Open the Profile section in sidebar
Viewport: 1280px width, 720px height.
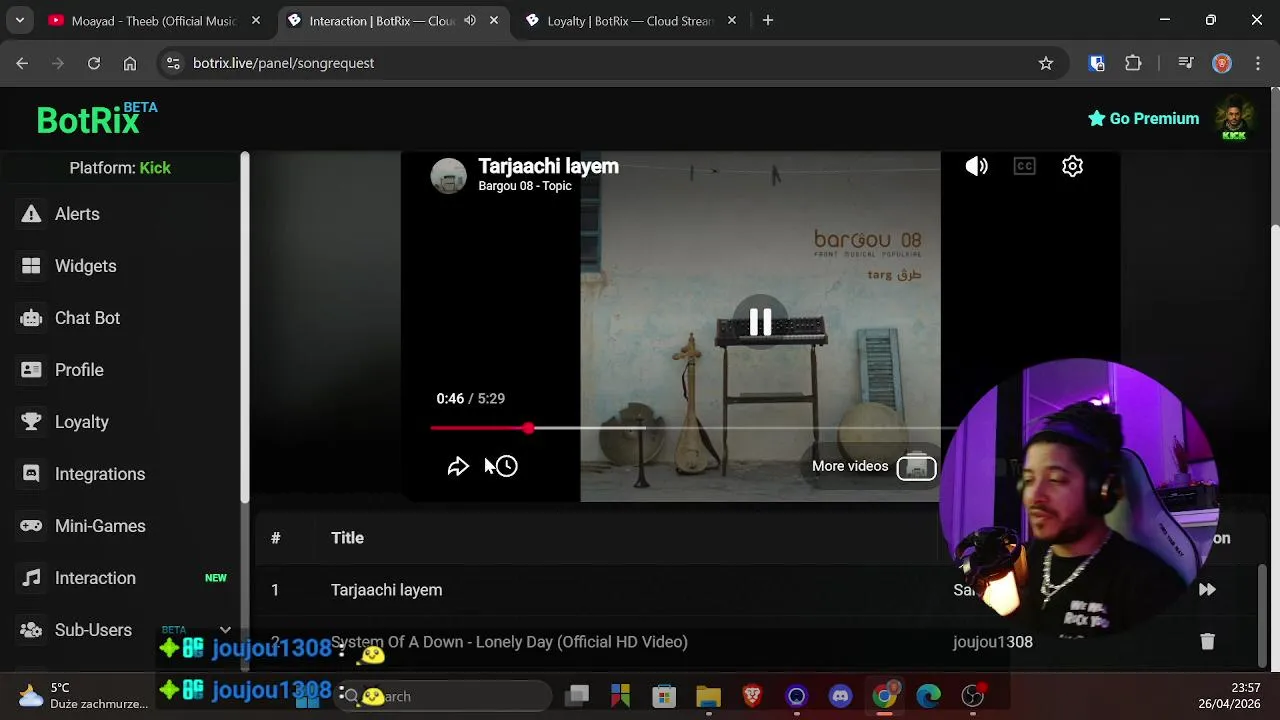79,370
